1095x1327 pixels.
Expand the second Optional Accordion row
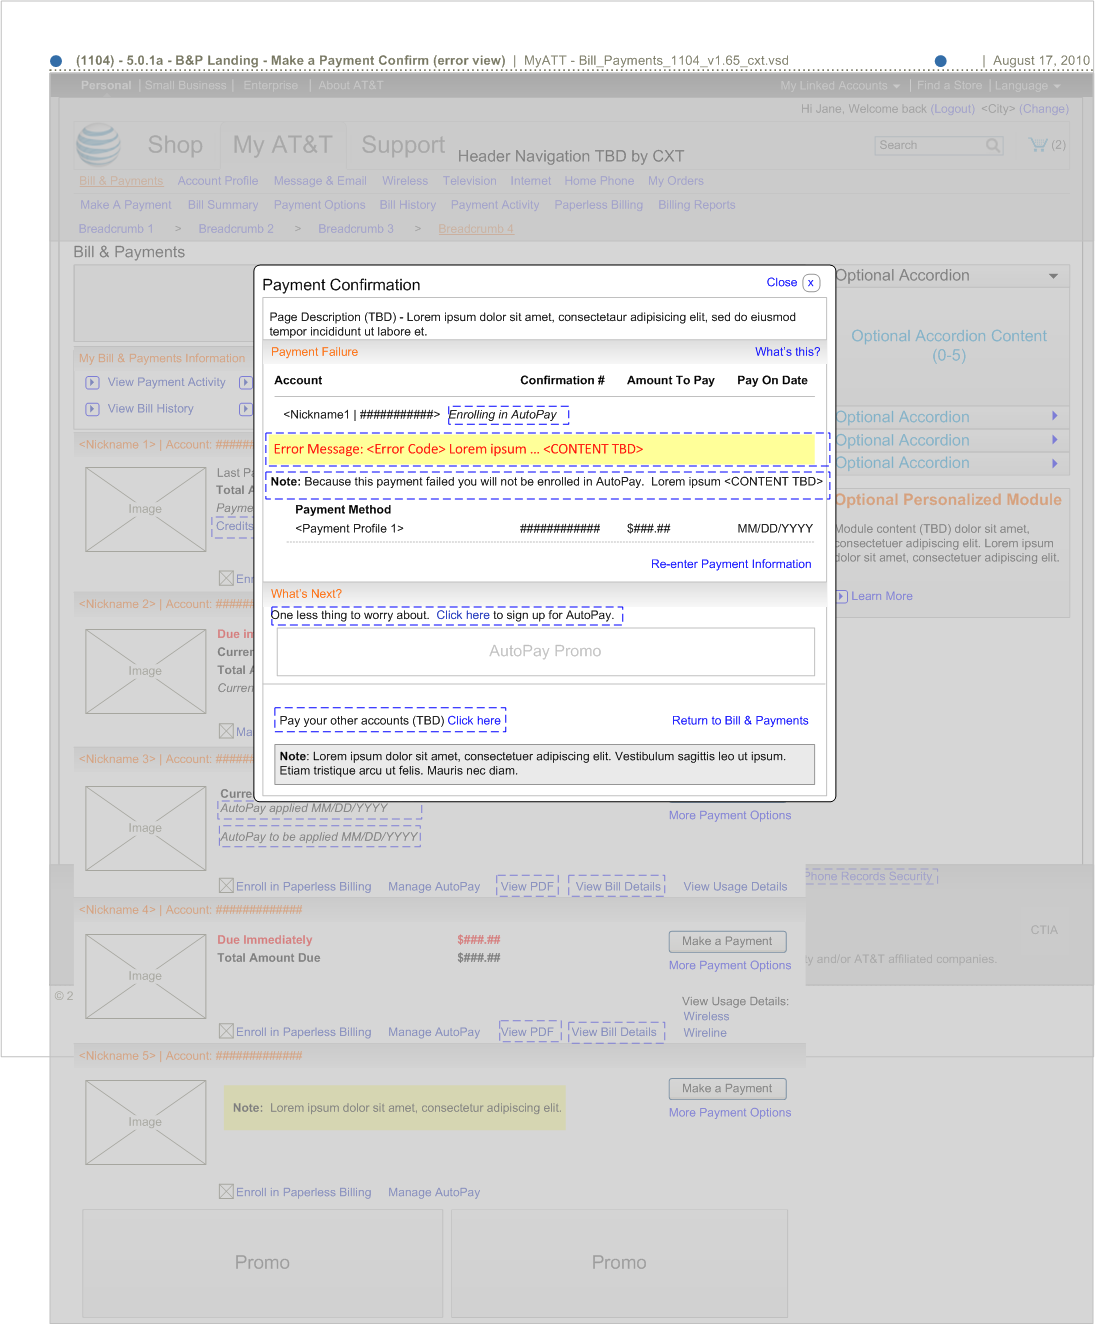click(951, 417)
